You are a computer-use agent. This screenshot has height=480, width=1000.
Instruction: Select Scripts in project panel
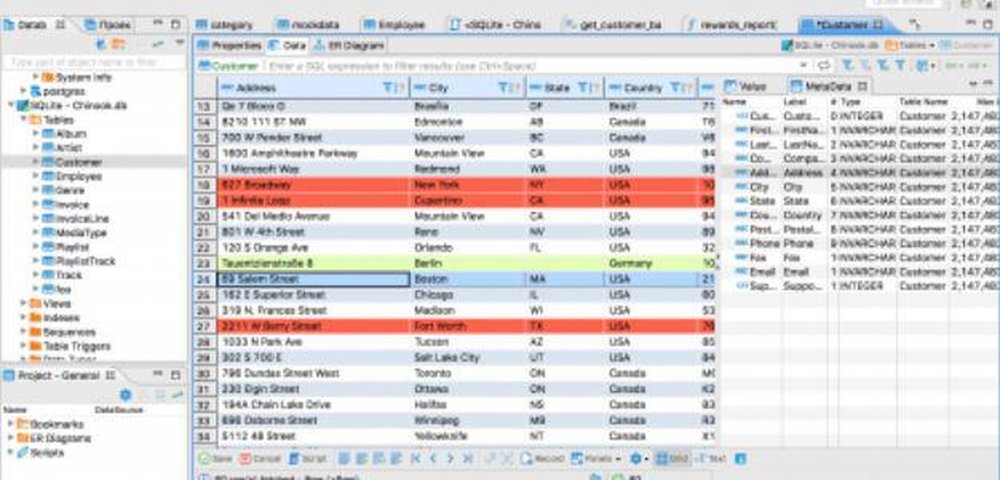click(41, 453)
